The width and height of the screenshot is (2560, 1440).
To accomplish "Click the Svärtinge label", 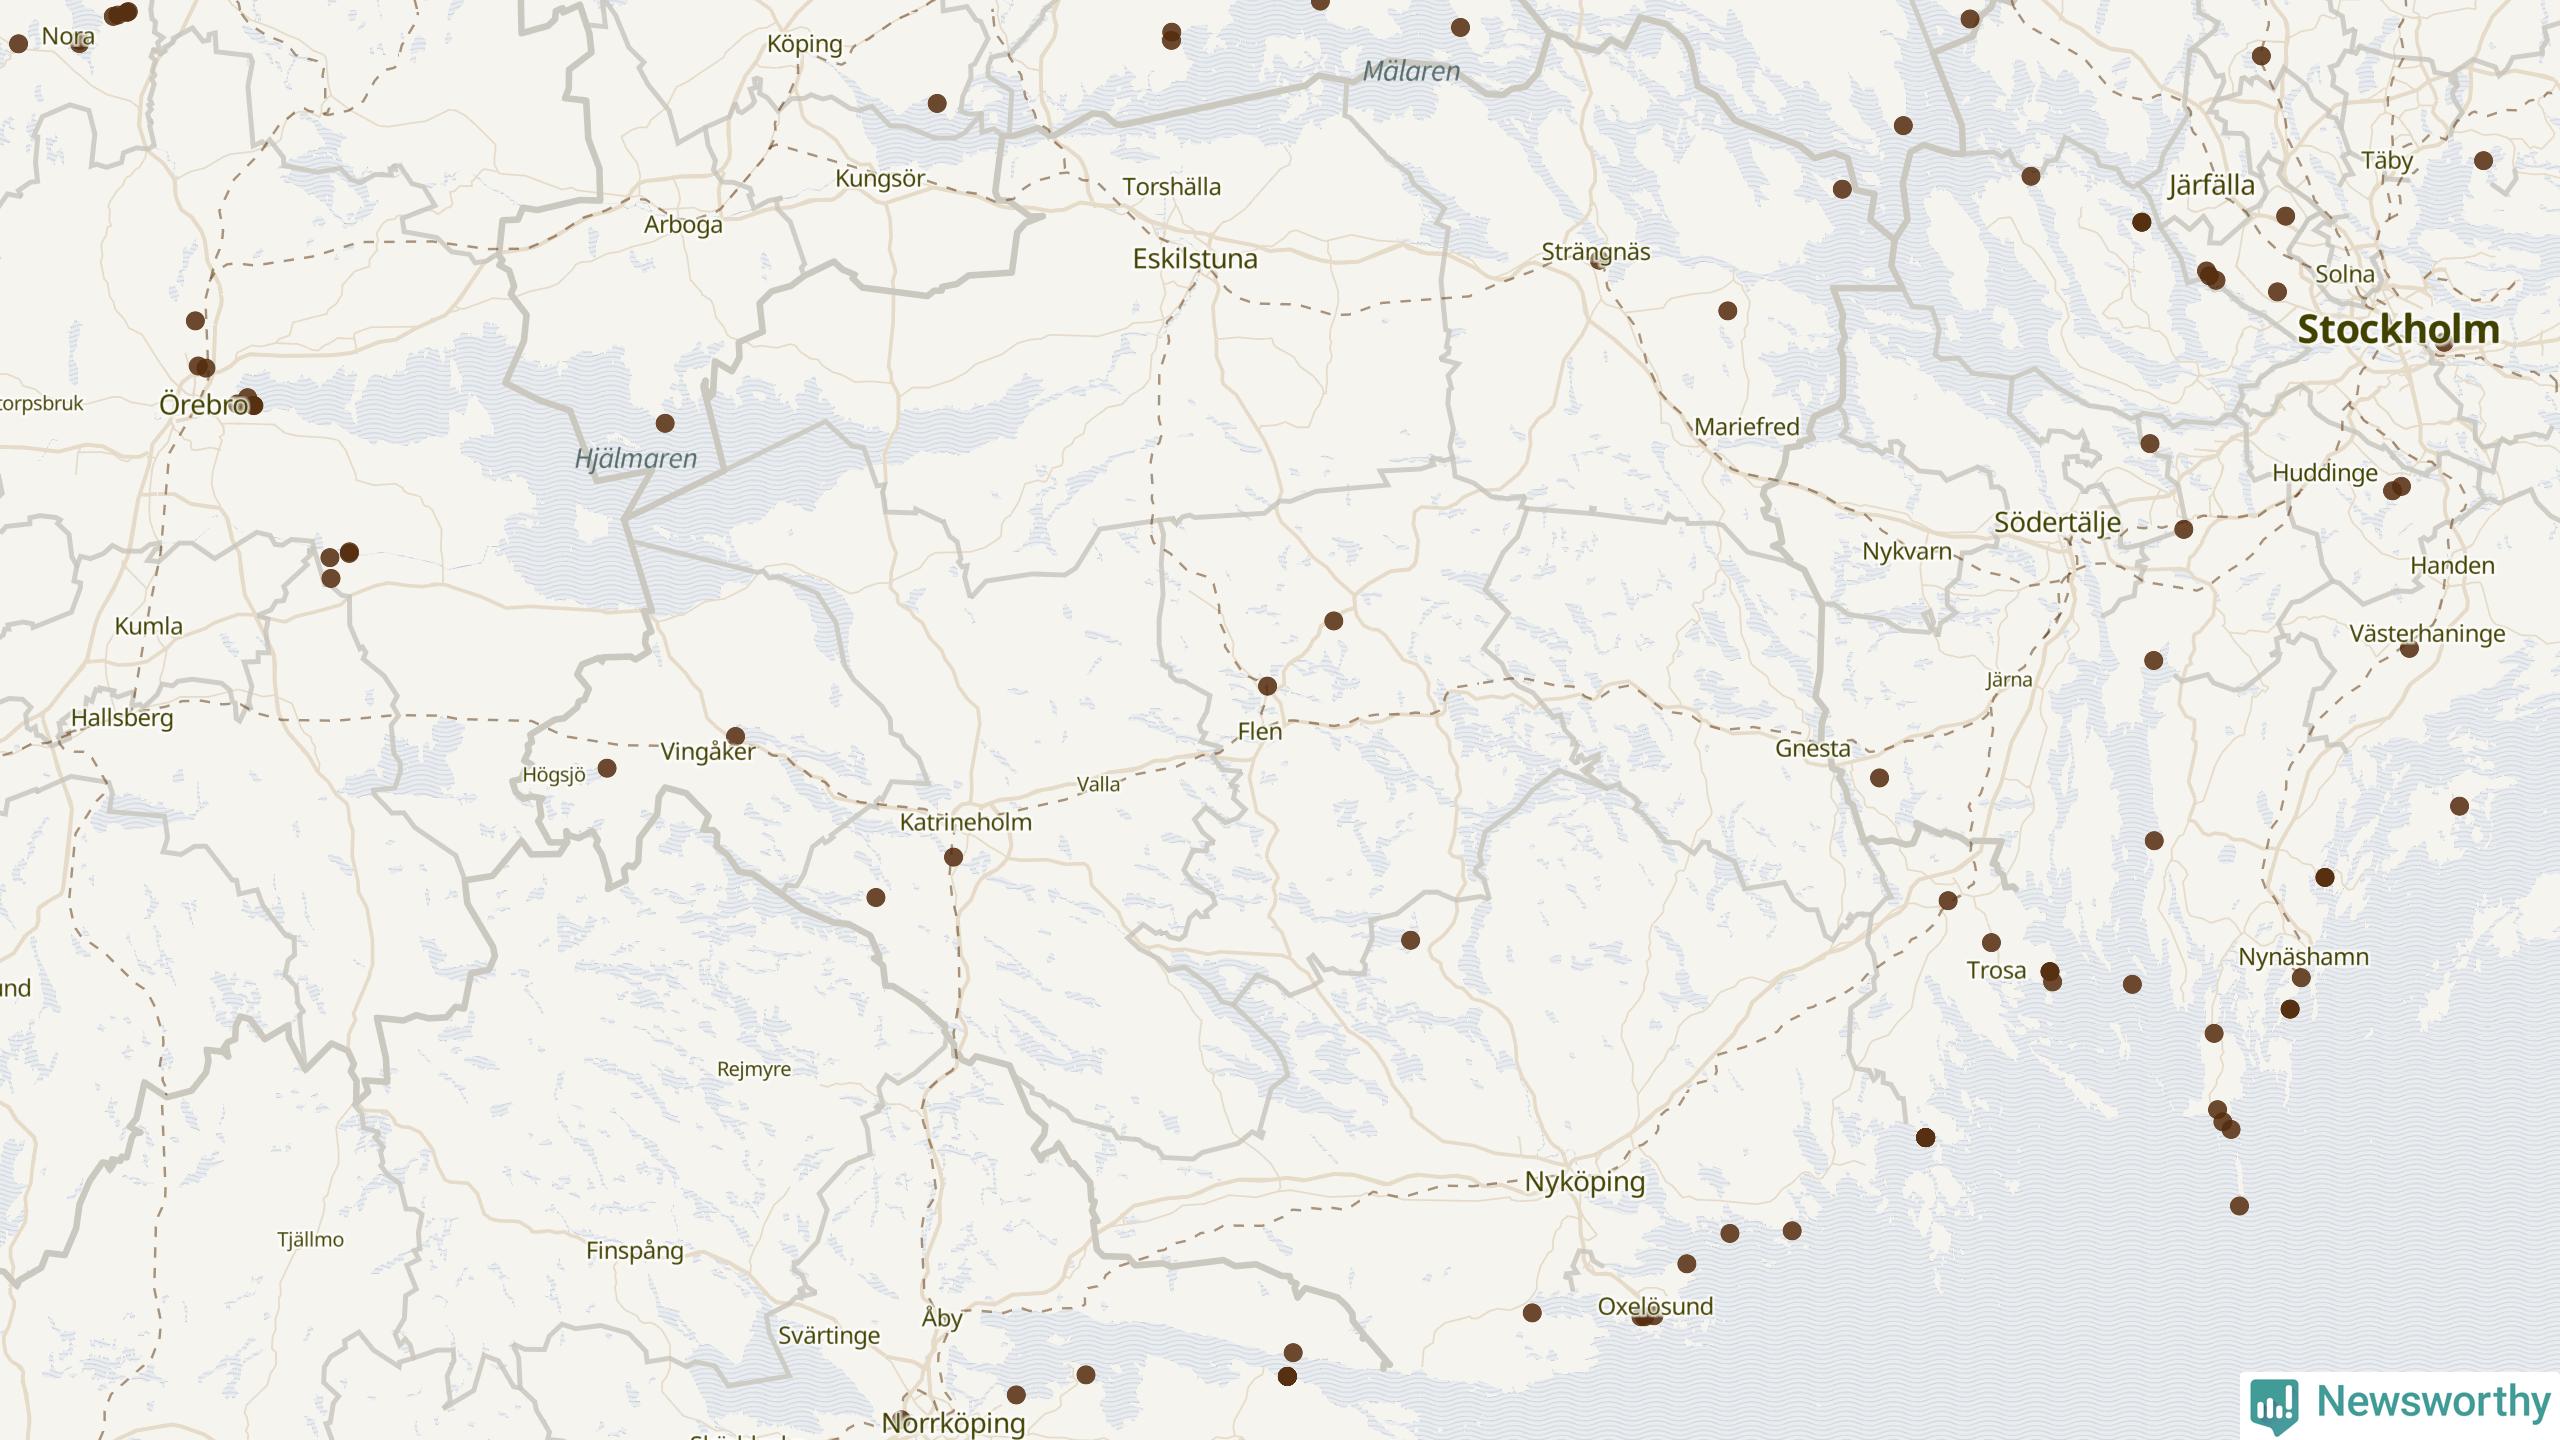I will click(x=829, y=1336).
